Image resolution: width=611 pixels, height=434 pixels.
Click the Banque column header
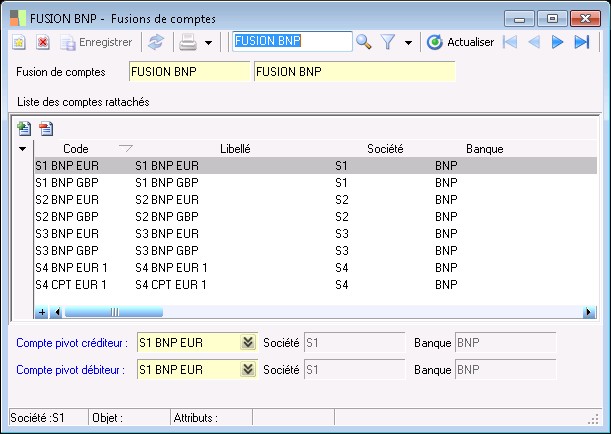pyautogui.click(x=485, y=149)
